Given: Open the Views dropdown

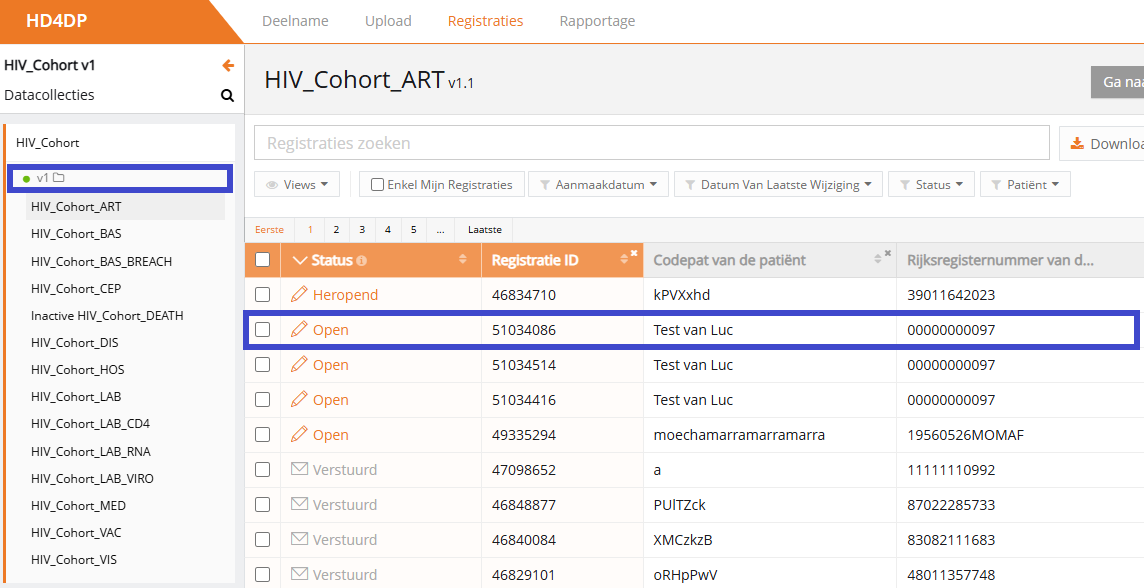Looking at the screenshot, I should [x=298, y=185].
